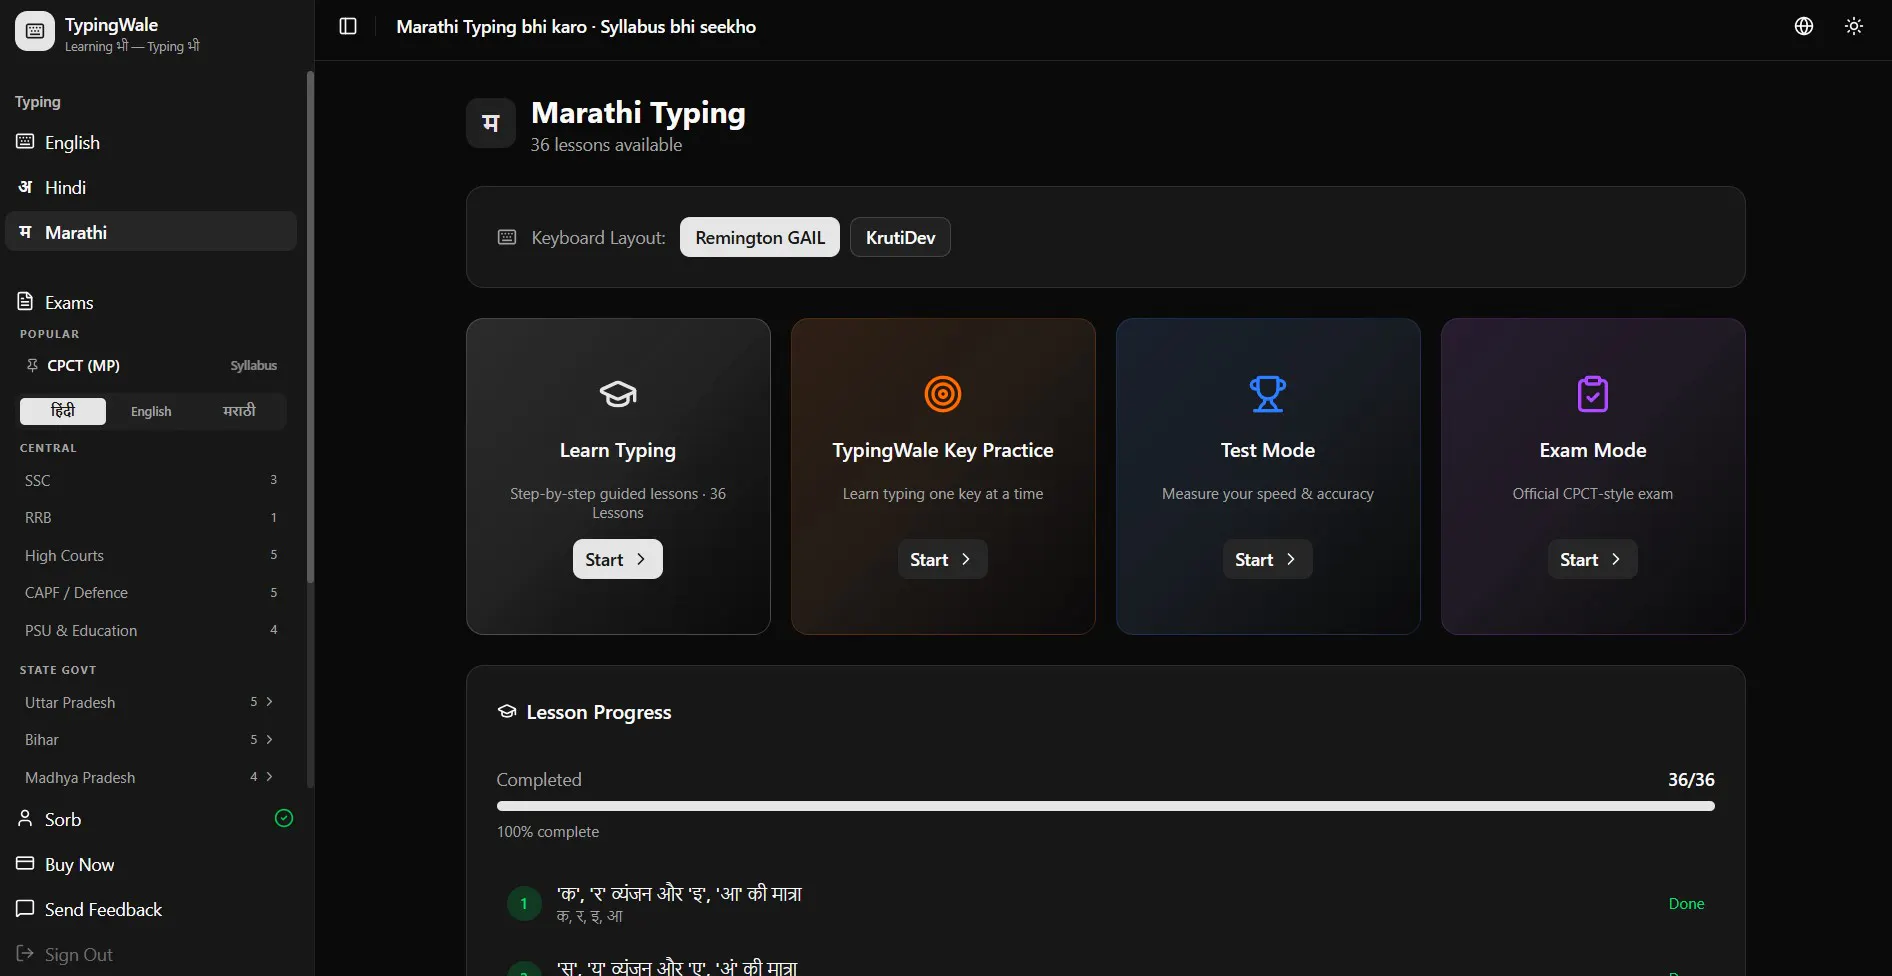Switch CPCT language to मराठी
The image size is (1892, 976).
(239, 411)
